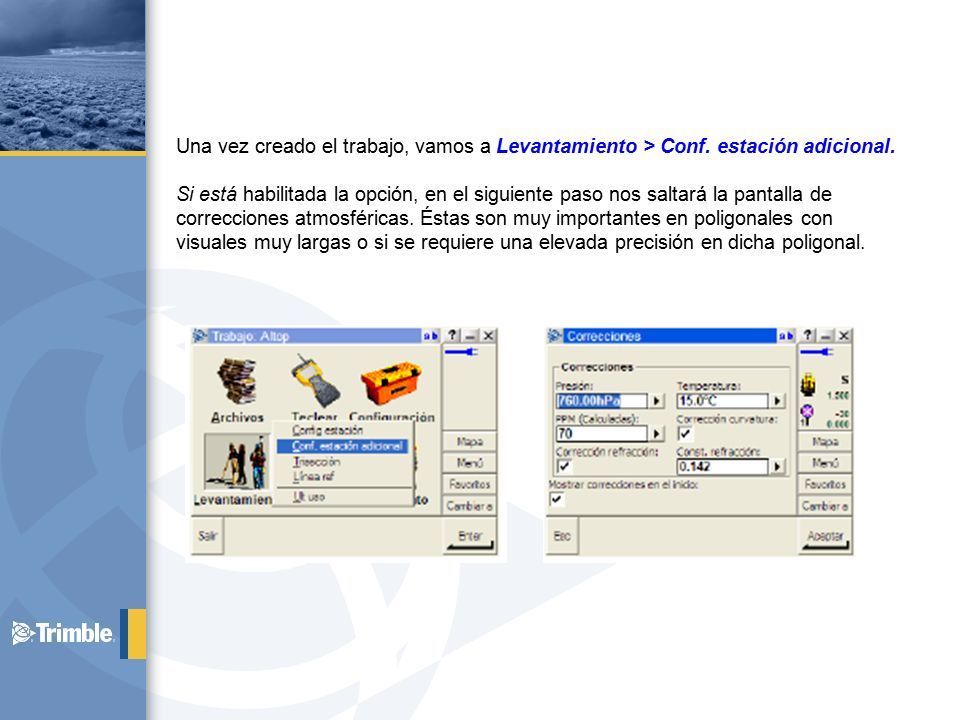Click Menú button in Trabajo window
960x720 pixels.
(469, 463)
